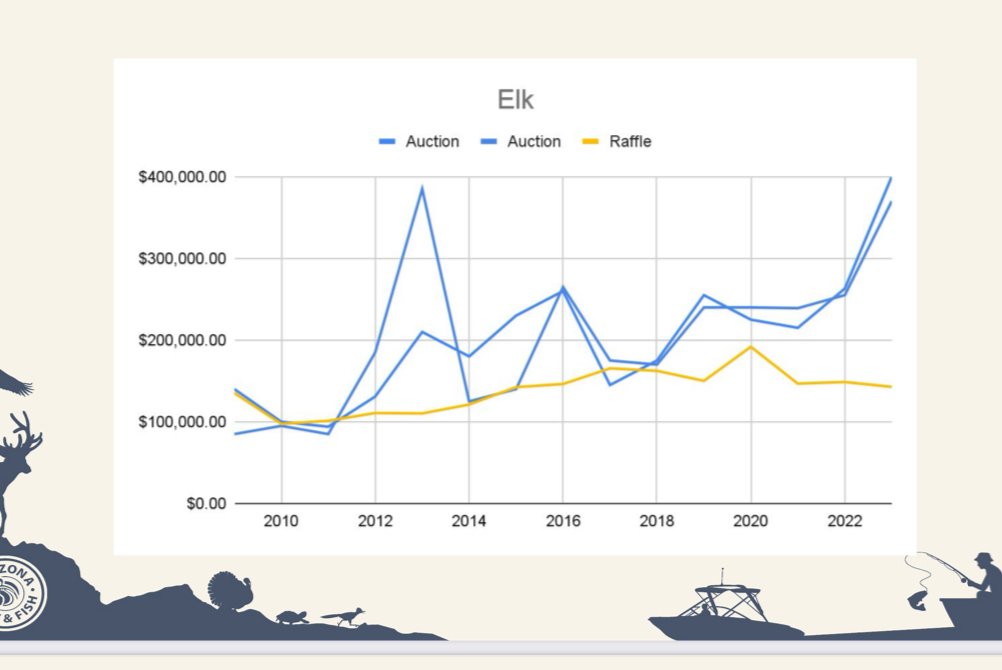Select the "Raffle" legend label

click(x=630, y=141)
